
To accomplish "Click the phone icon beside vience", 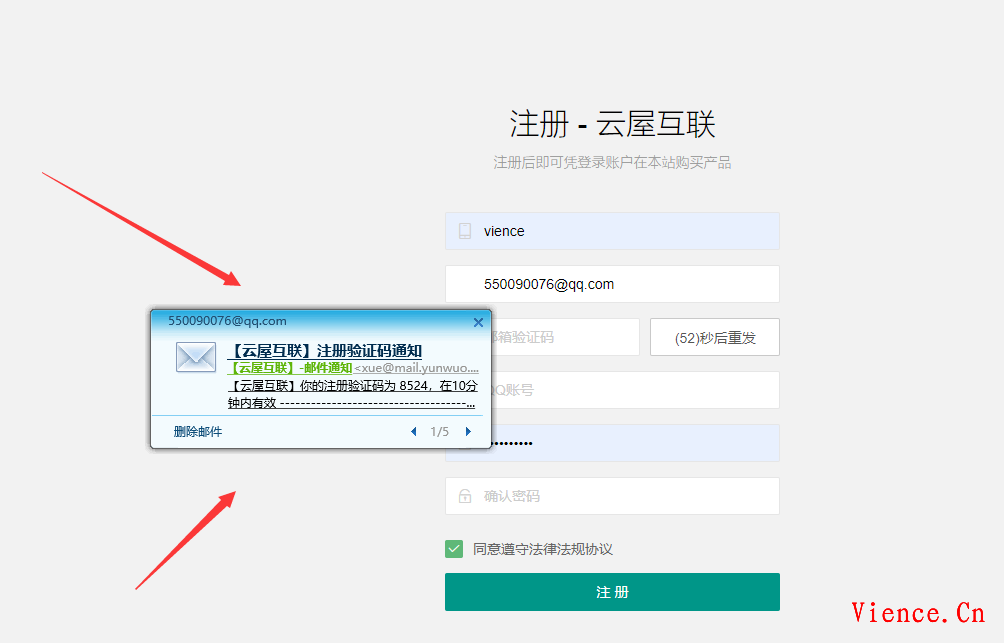I will point(464,231).
